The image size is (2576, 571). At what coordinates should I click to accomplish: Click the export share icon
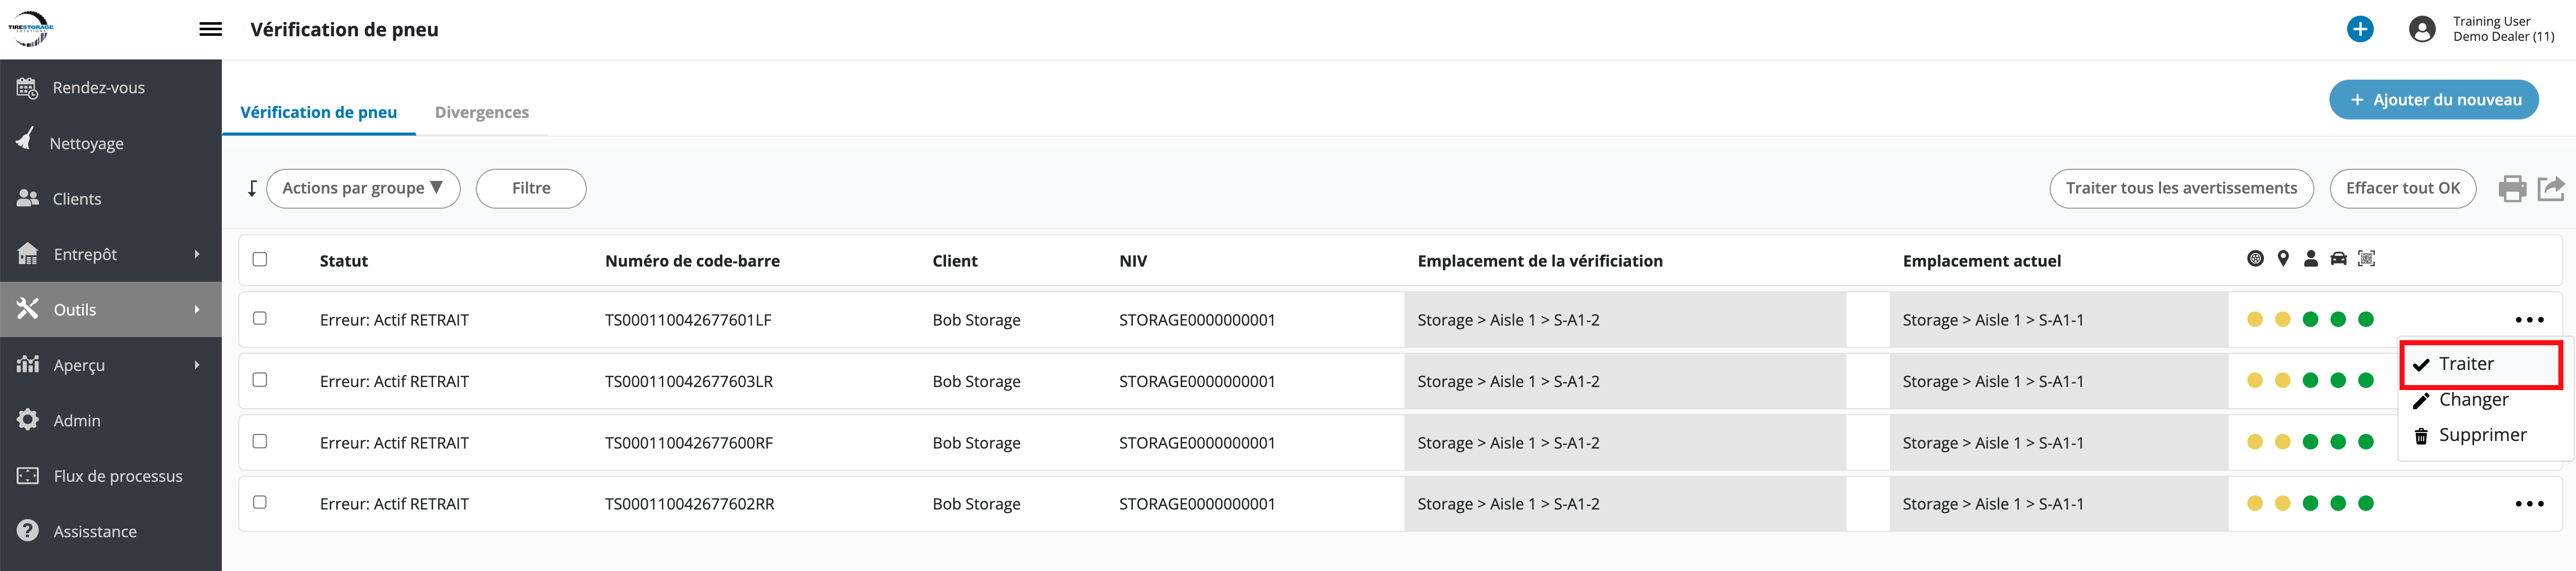click(2550, 188)
